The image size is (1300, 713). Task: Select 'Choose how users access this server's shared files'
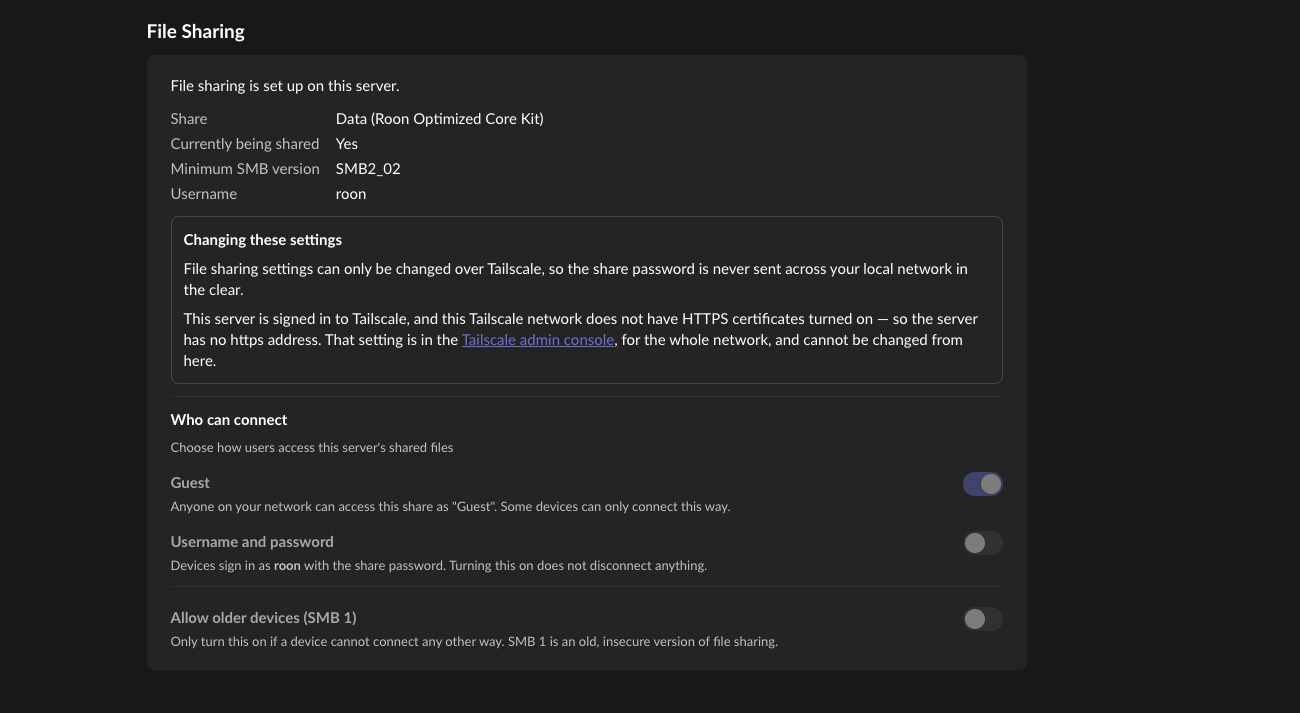312,448
